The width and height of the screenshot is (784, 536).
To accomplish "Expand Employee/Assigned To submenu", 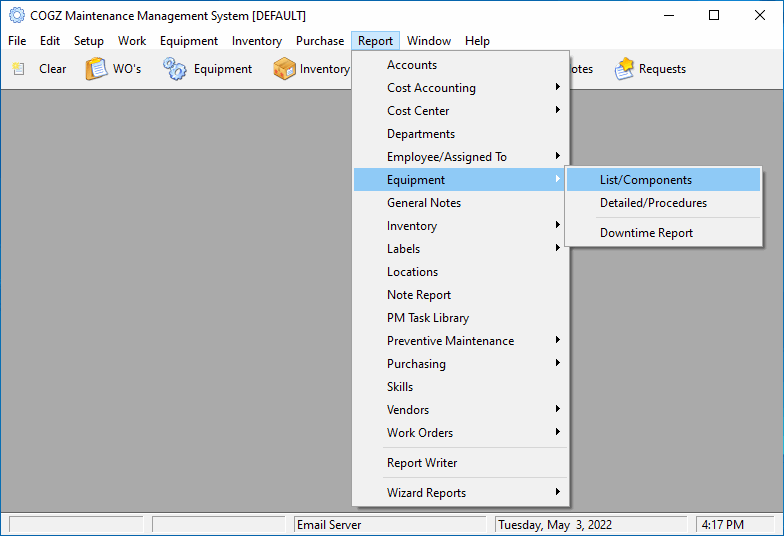I will 460,157.
